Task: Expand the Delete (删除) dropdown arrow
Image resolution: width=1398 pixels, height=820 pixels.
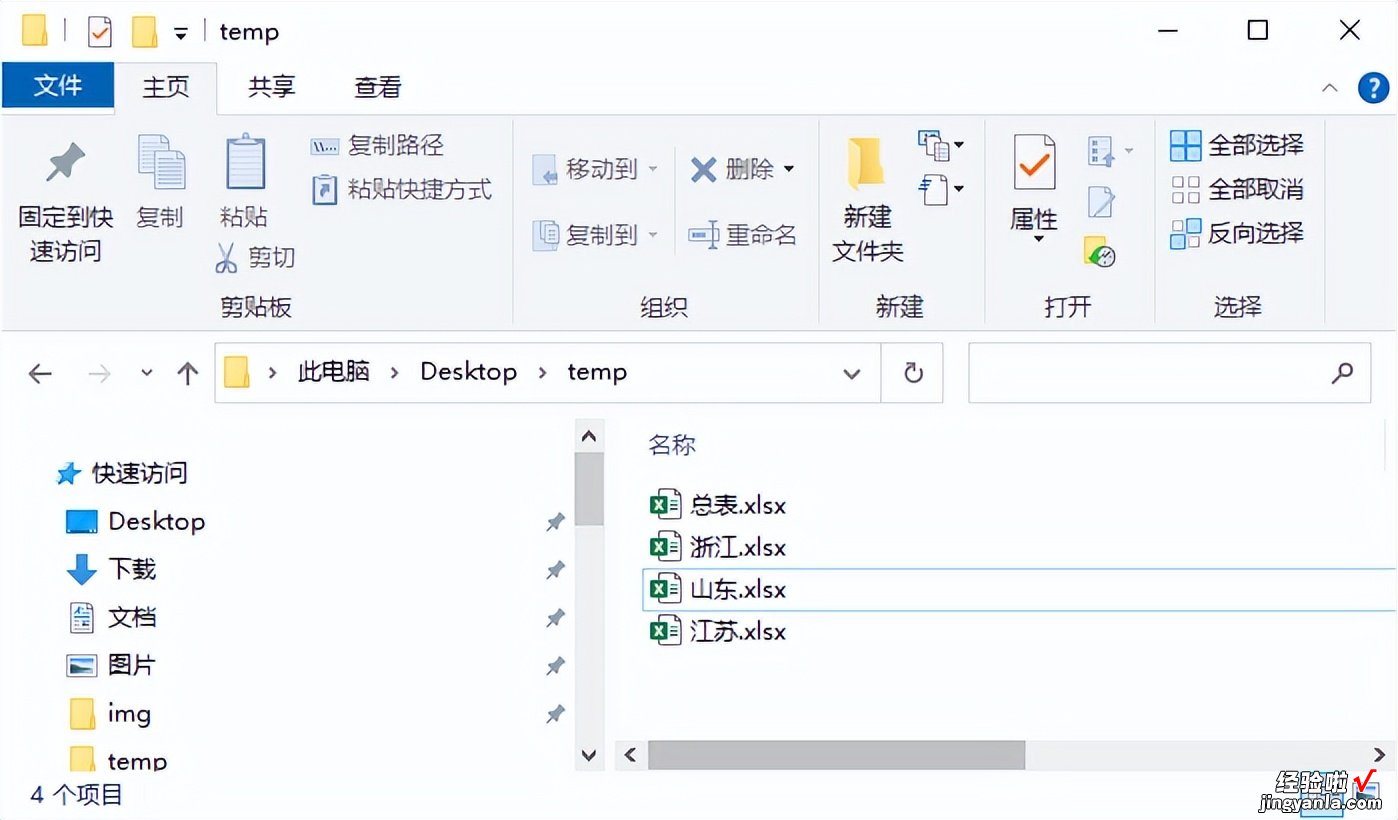Action: point(789,170)
